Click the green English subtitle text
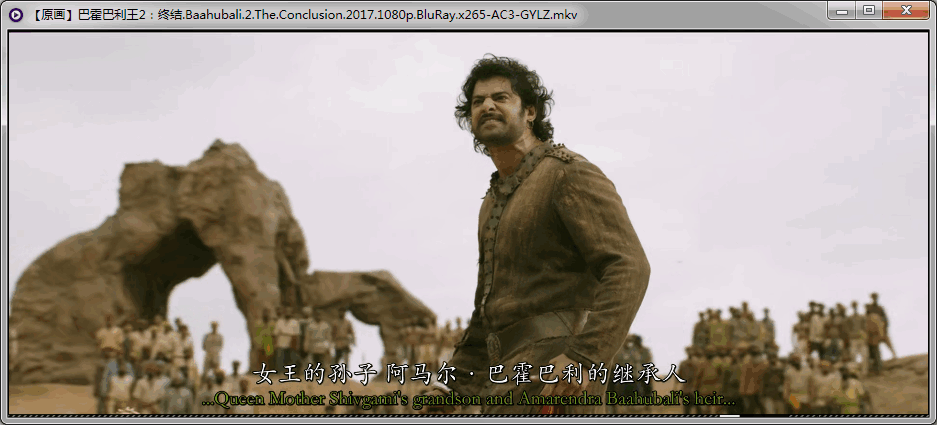Viewport: 937px width, 425px height. (468, 399)
